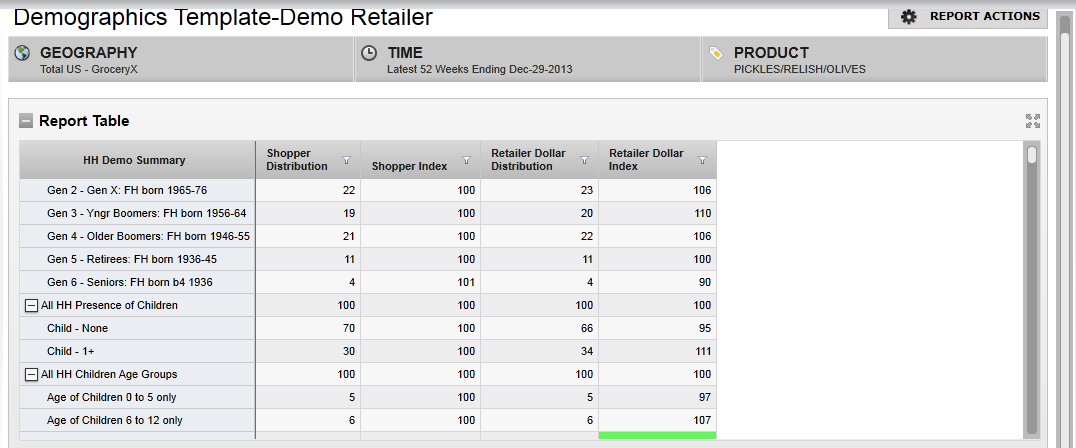1076x448 pixels.
Task: Open Retailer Dollar Distribution filter icon
Action: tap(584, 160)
